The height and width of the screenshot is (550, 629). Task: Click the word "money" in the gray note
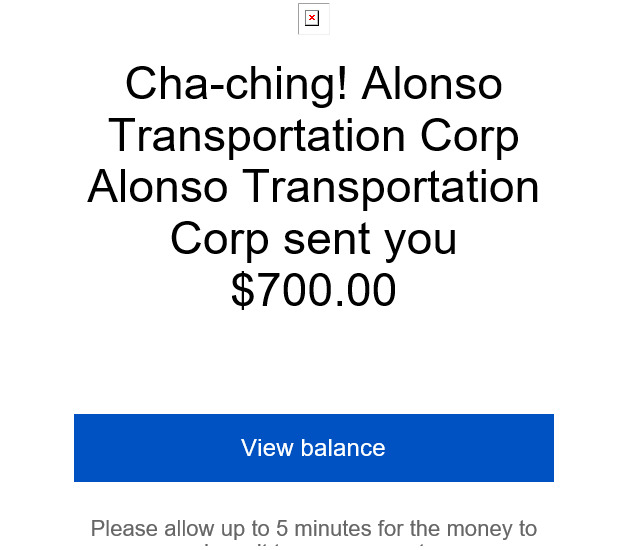479,529
